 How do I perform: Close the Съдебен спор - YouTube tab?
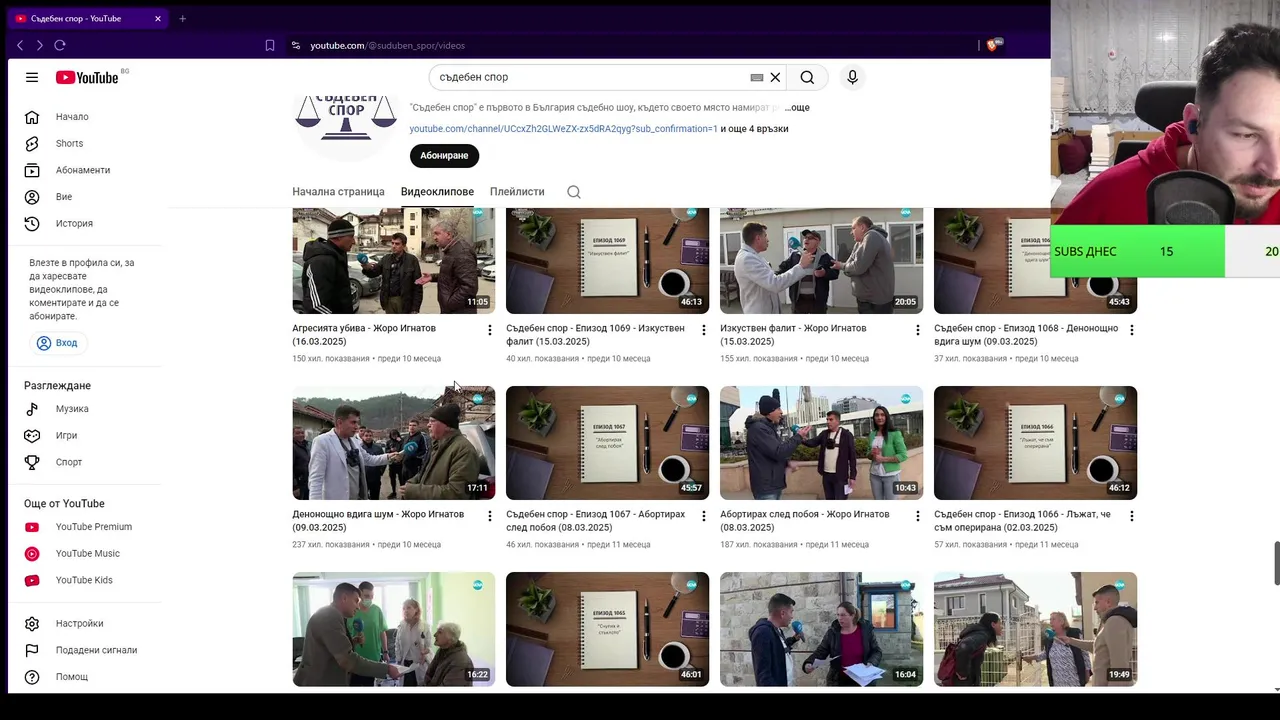click(x=158, y=18)
